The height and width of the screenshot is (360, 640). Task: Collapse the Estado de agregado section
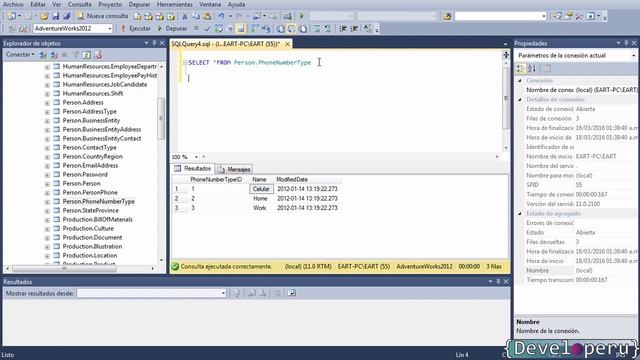coord(520,213)
